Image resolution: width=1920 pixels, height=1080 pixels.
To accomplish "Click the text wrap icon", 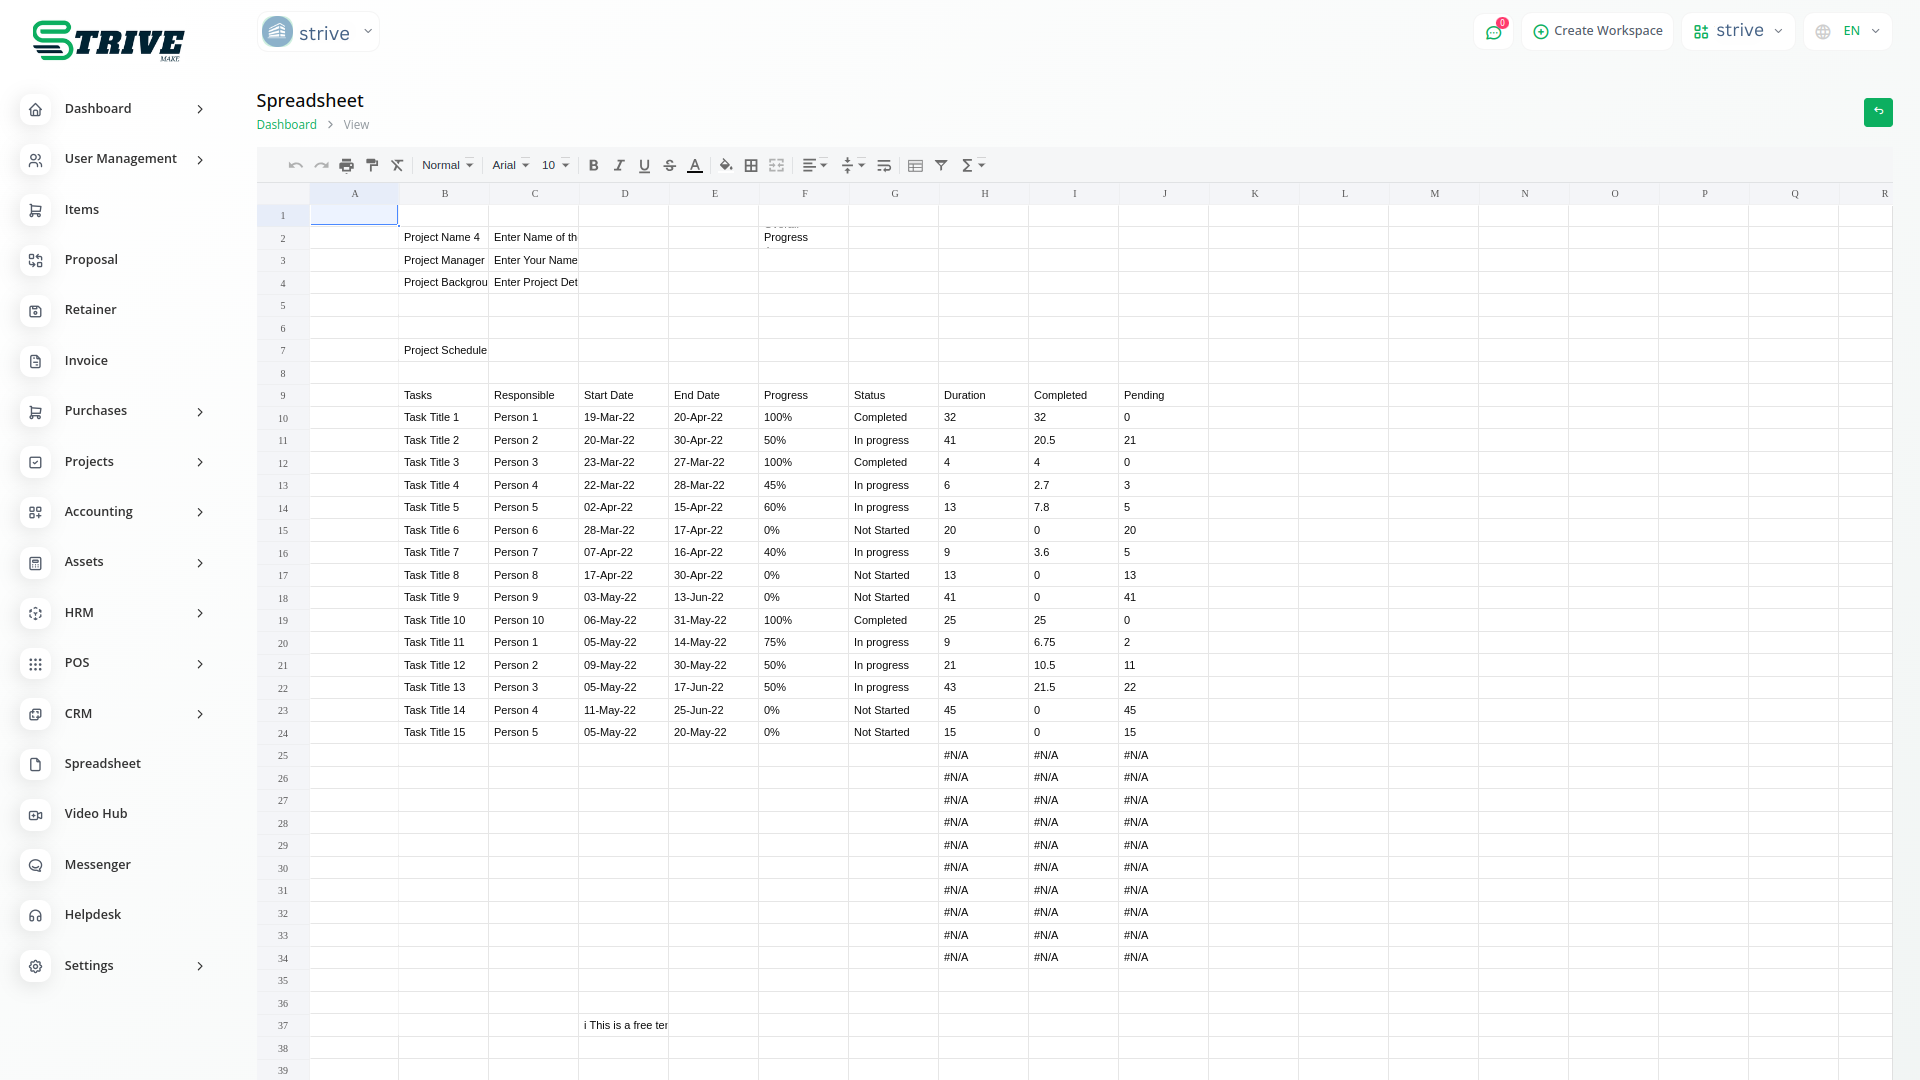I will 884,166.
